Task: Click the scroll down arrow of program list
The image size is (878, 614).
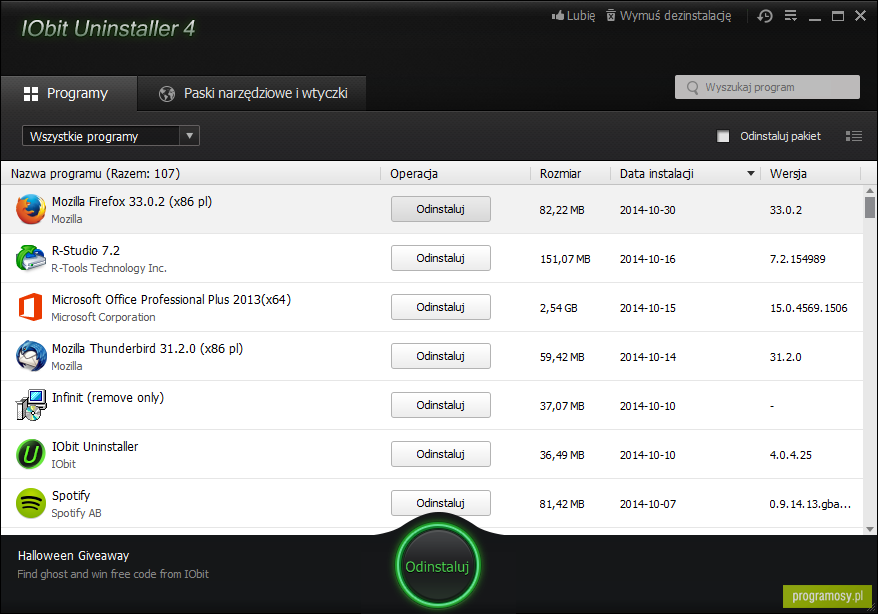Action: [870, 529]
